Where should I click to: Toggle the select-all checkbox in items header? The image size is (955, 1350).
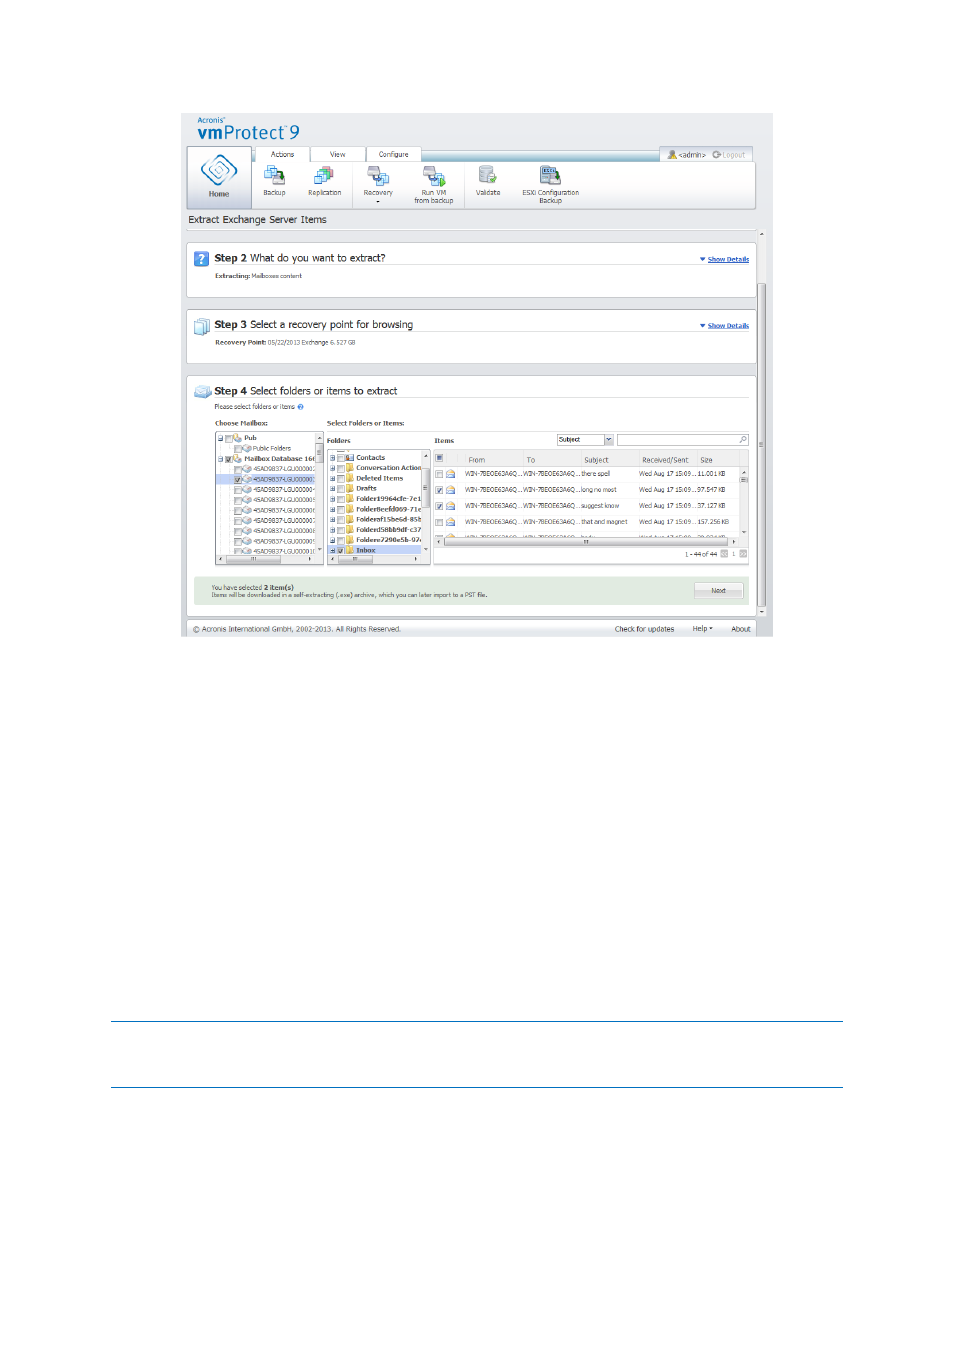point(439,458)
